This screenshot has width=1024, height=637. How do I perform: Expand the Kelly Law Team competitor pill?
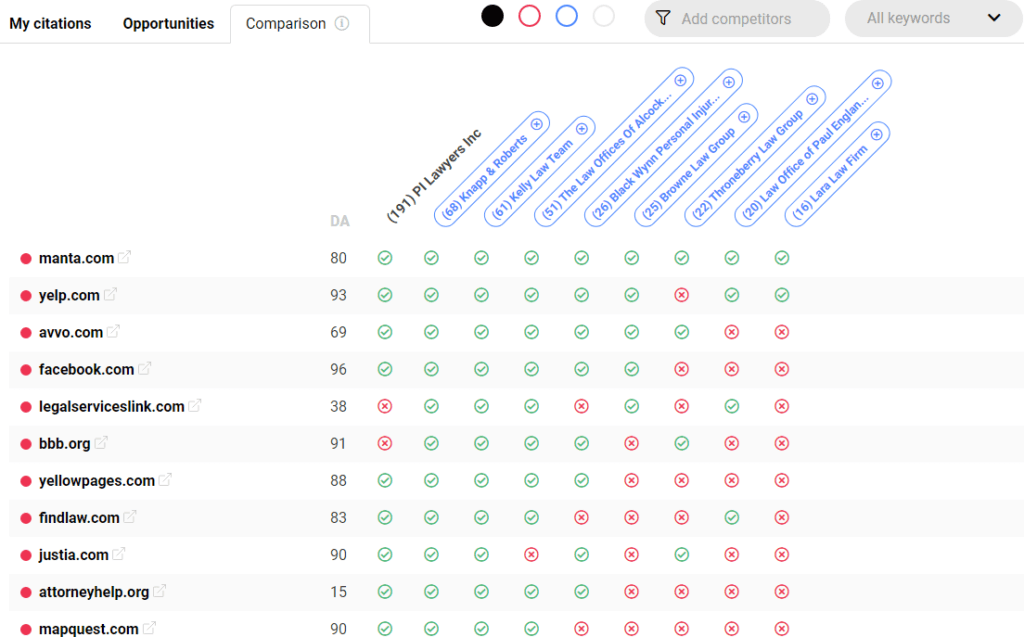click(540, 172)
